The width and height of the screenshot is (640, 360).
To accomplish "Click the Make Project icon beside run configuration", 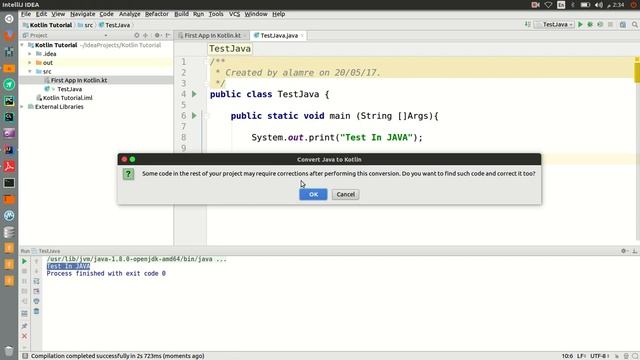I will 528,24.
